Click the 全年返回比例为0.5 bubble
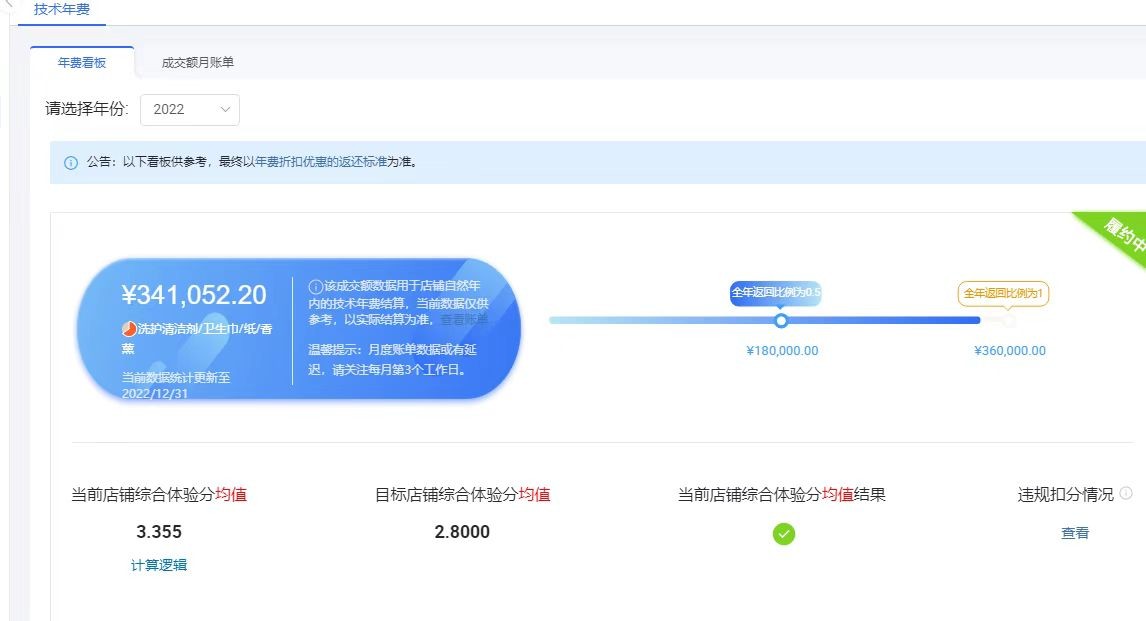Screen dimensions: 1146x621 click(776, 293)
